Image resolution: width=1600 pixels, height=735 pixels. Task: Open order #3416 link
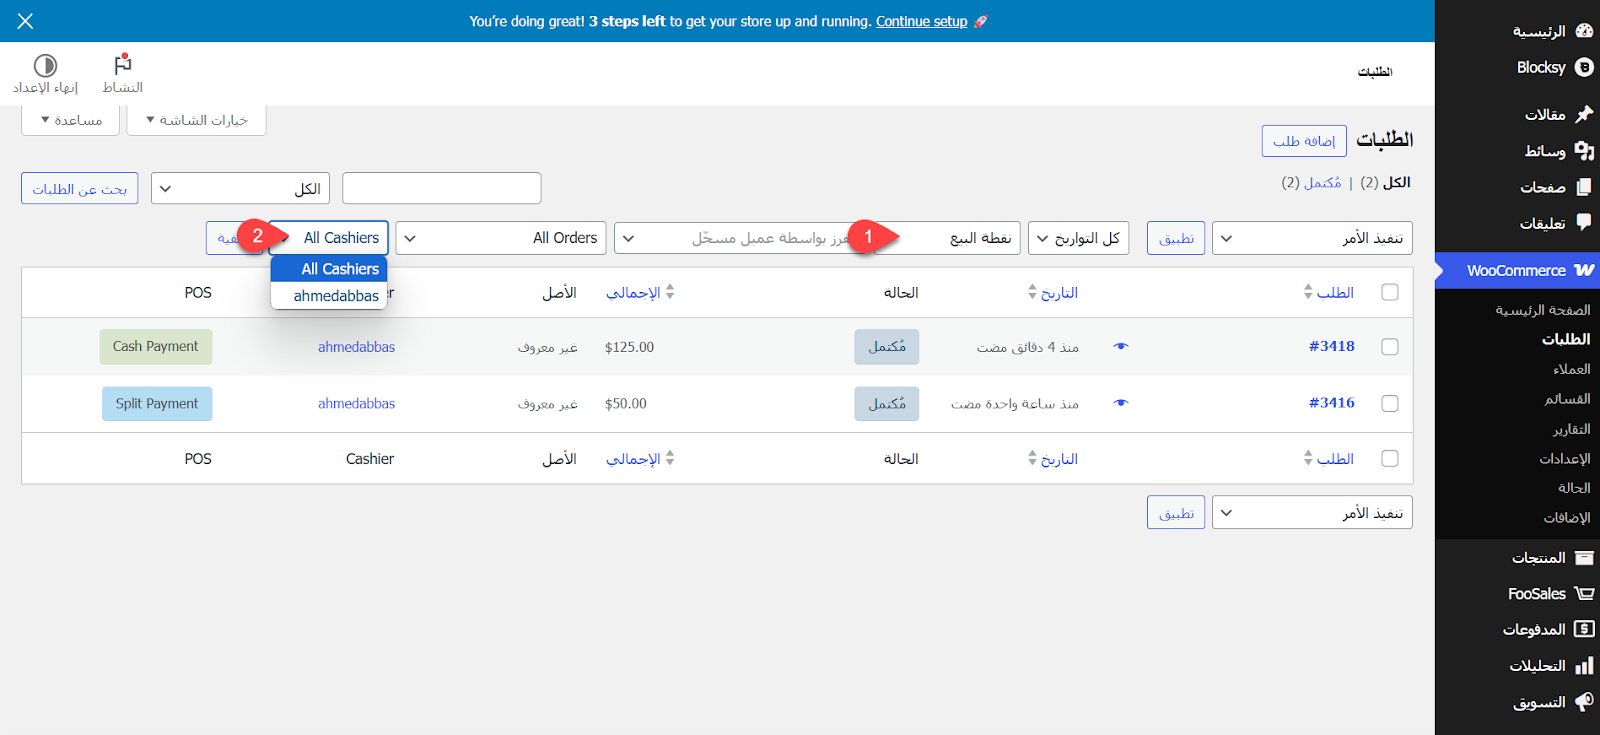point(1332,403)
